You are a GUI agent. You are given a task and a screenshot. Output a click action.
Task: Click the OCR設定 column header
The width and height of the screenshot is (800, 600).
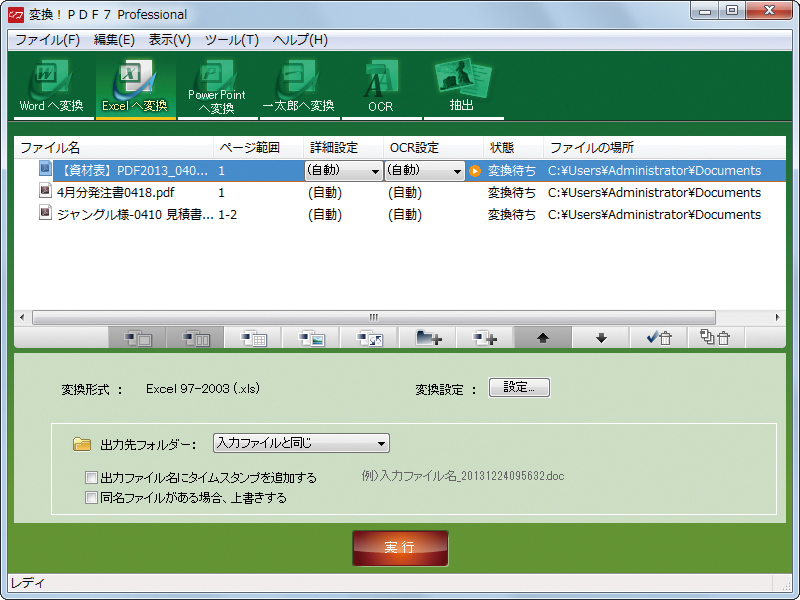pyautogui.click(x=433, y=148)
